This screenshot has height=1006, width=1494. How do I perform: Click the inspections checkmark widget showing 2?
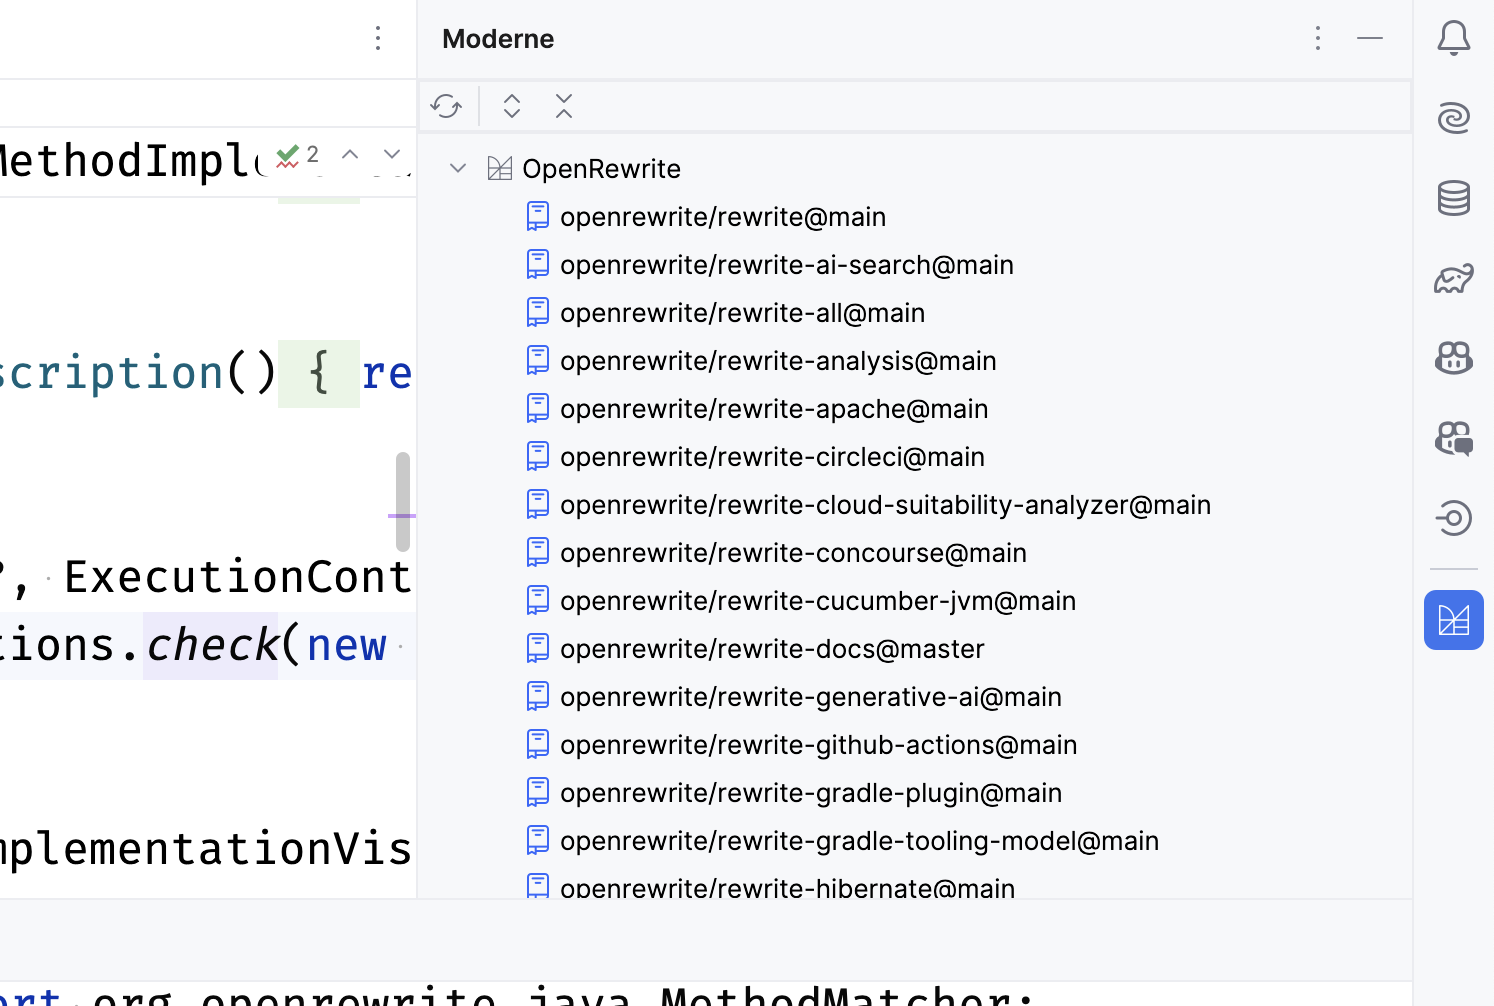[297, 155]
